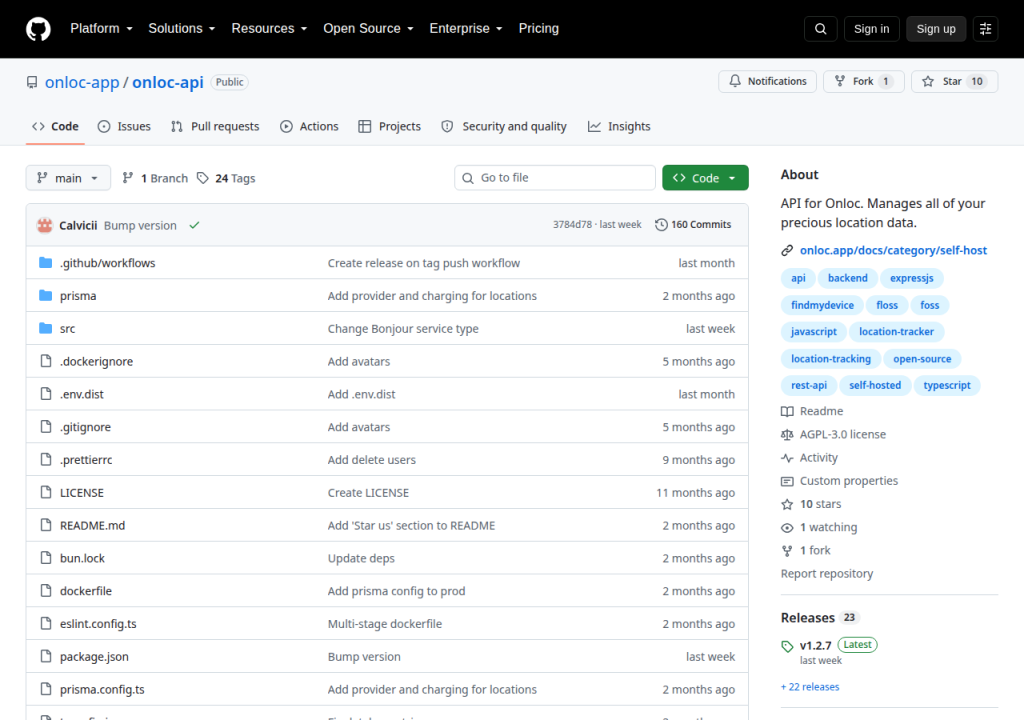
Task: Open the + 22 releases link
Action: coord(810,687)
